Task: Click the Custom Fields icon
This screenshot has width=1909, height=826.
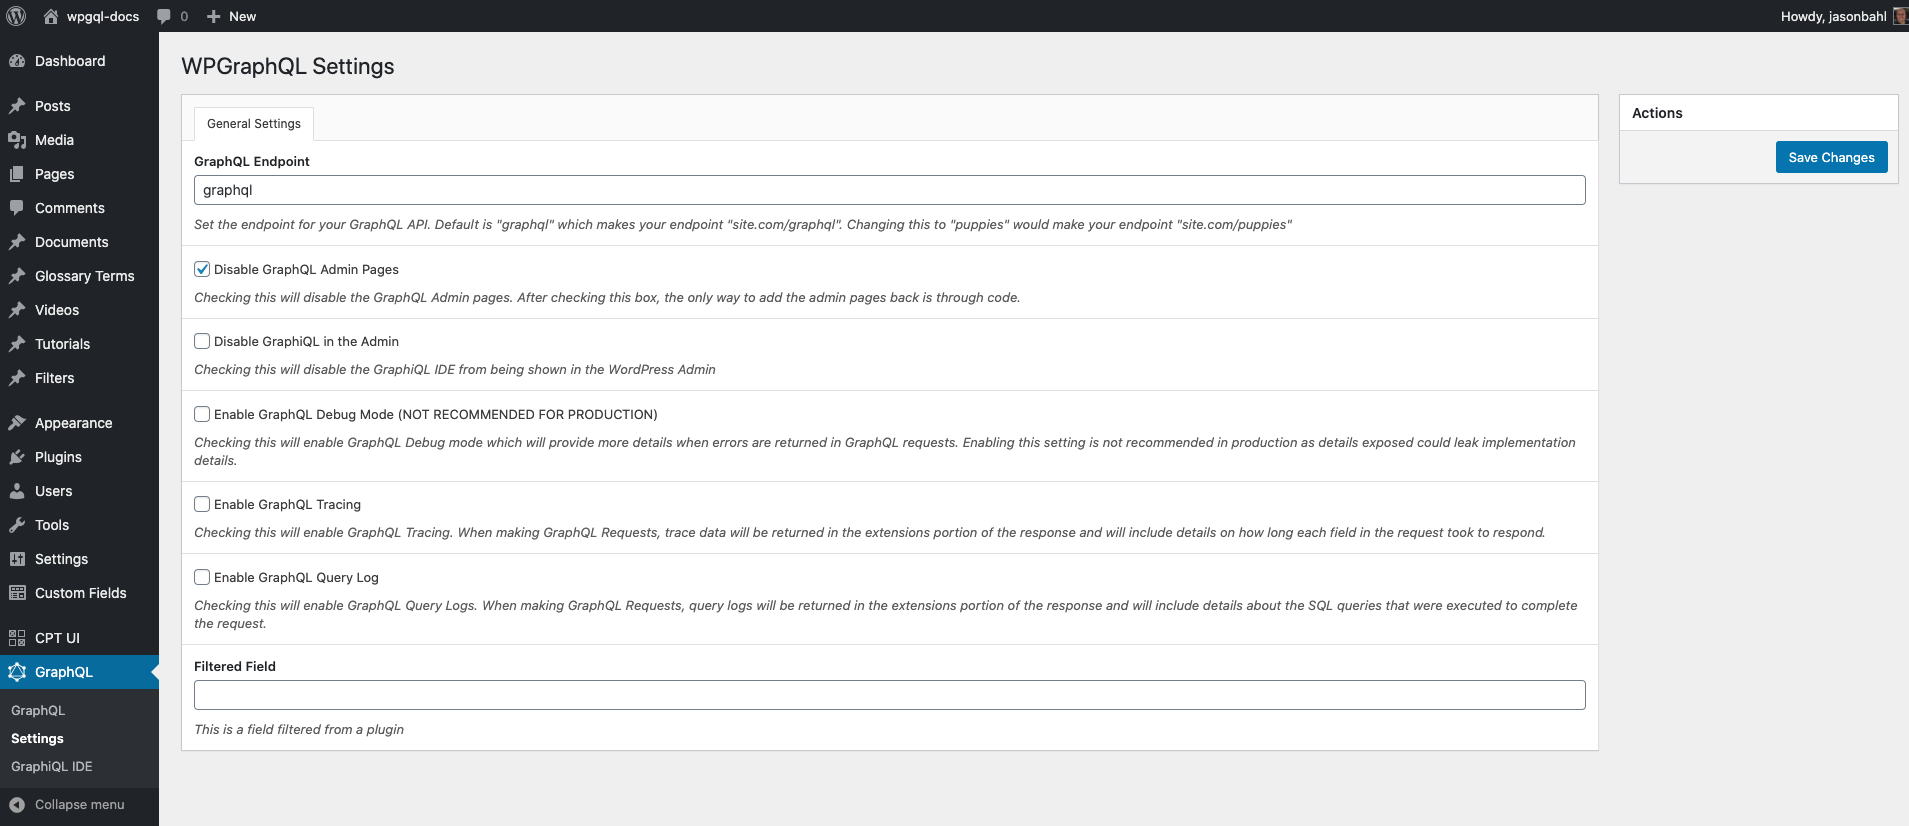Action: (x=17, y=593)
